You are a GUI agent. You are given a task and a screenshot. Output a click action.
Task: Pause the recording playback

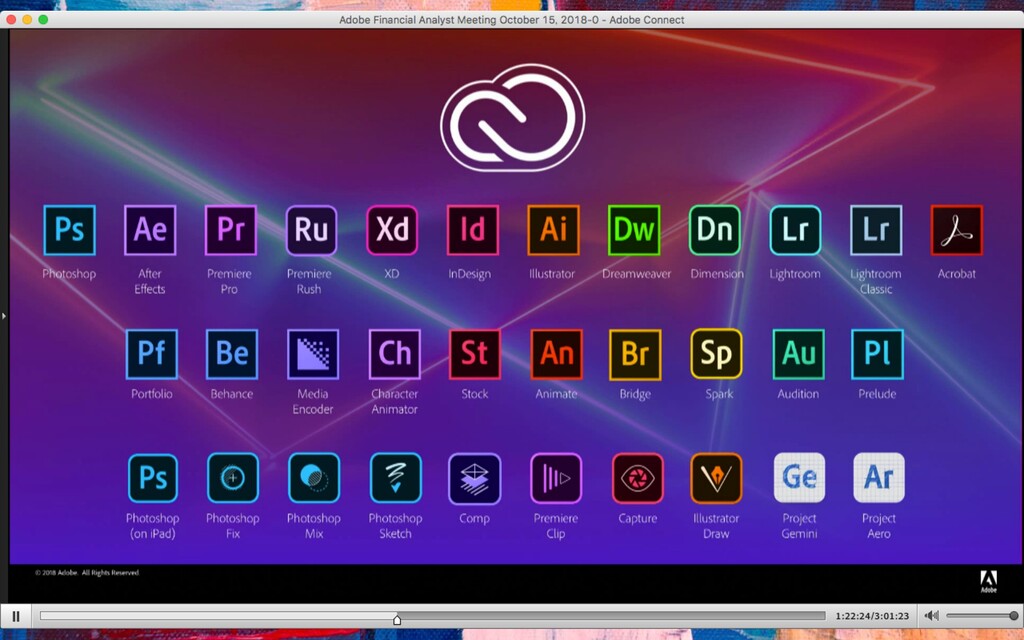[16, 616]
